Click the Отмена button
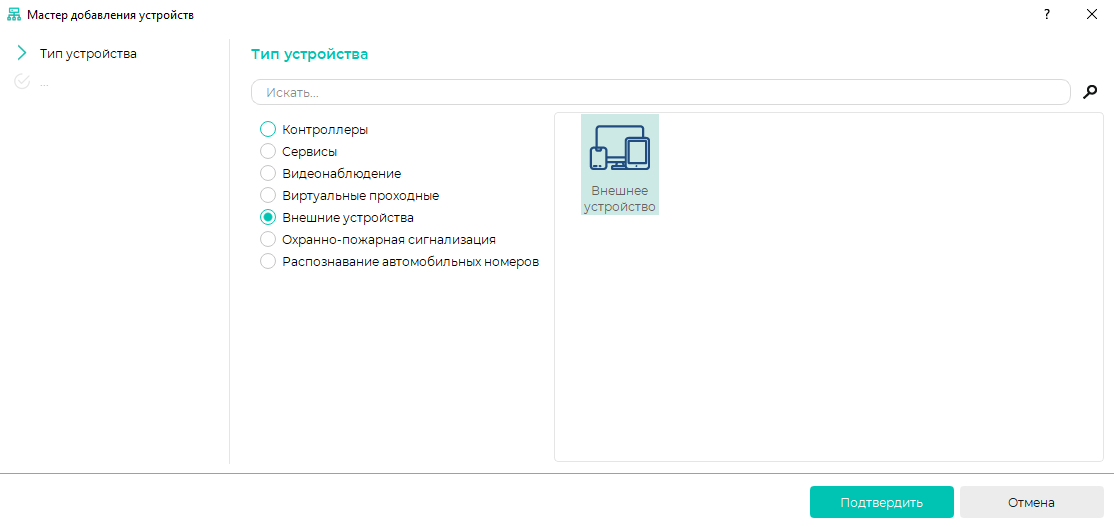Image resolution: width=1115 pixels, height=527 pixels. click(x=1031, y=502)
